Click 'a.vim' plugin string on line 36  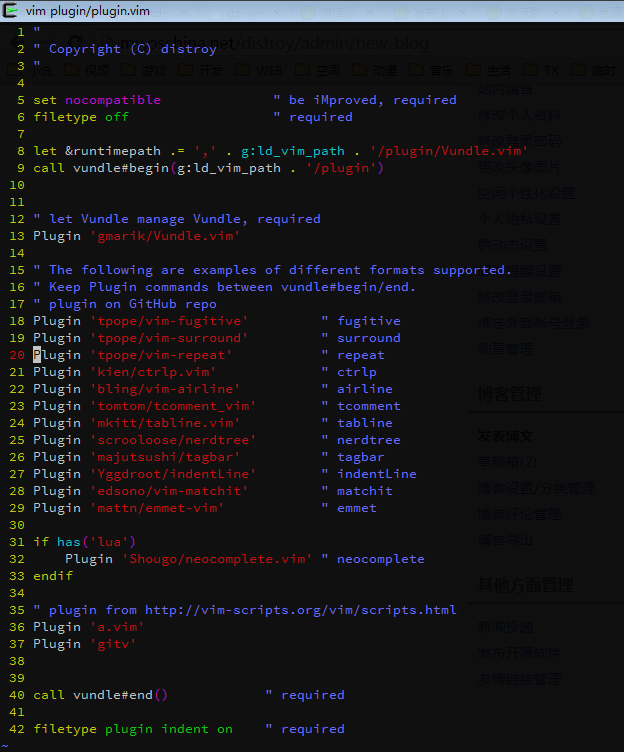(x=117, y=627)
